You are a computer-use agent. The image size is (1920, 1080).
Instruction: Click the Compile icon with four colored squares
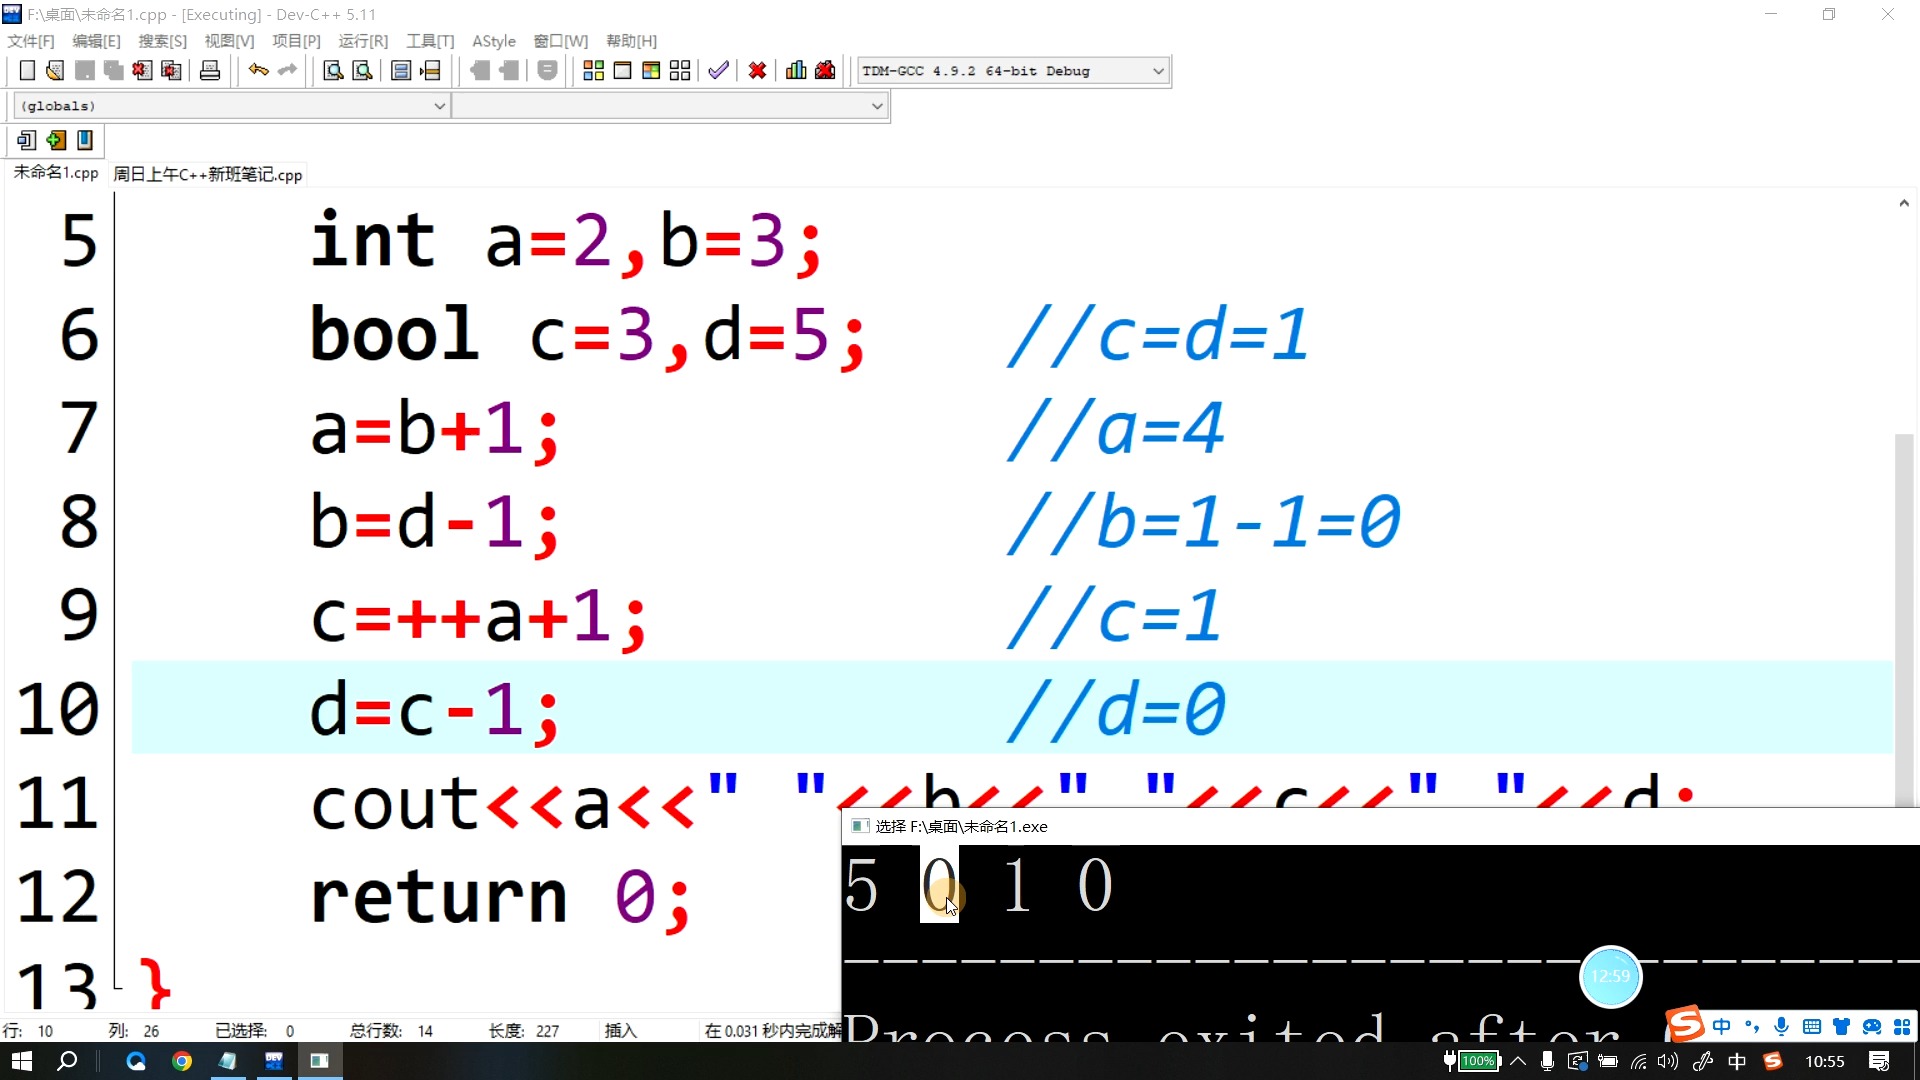(x=593, y=71)
